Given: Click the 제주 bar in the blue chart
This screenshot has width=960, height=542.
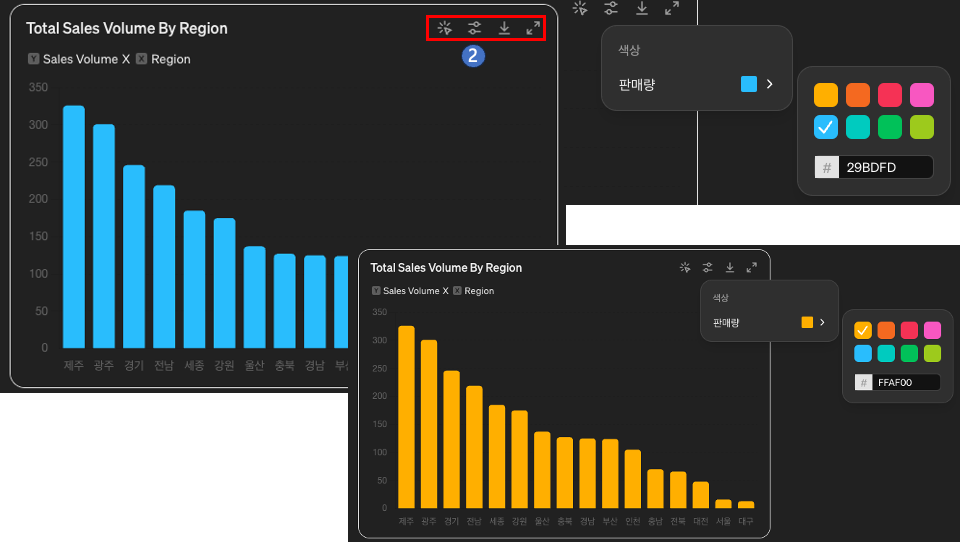Looking at the screenshot, I should 74,227.
